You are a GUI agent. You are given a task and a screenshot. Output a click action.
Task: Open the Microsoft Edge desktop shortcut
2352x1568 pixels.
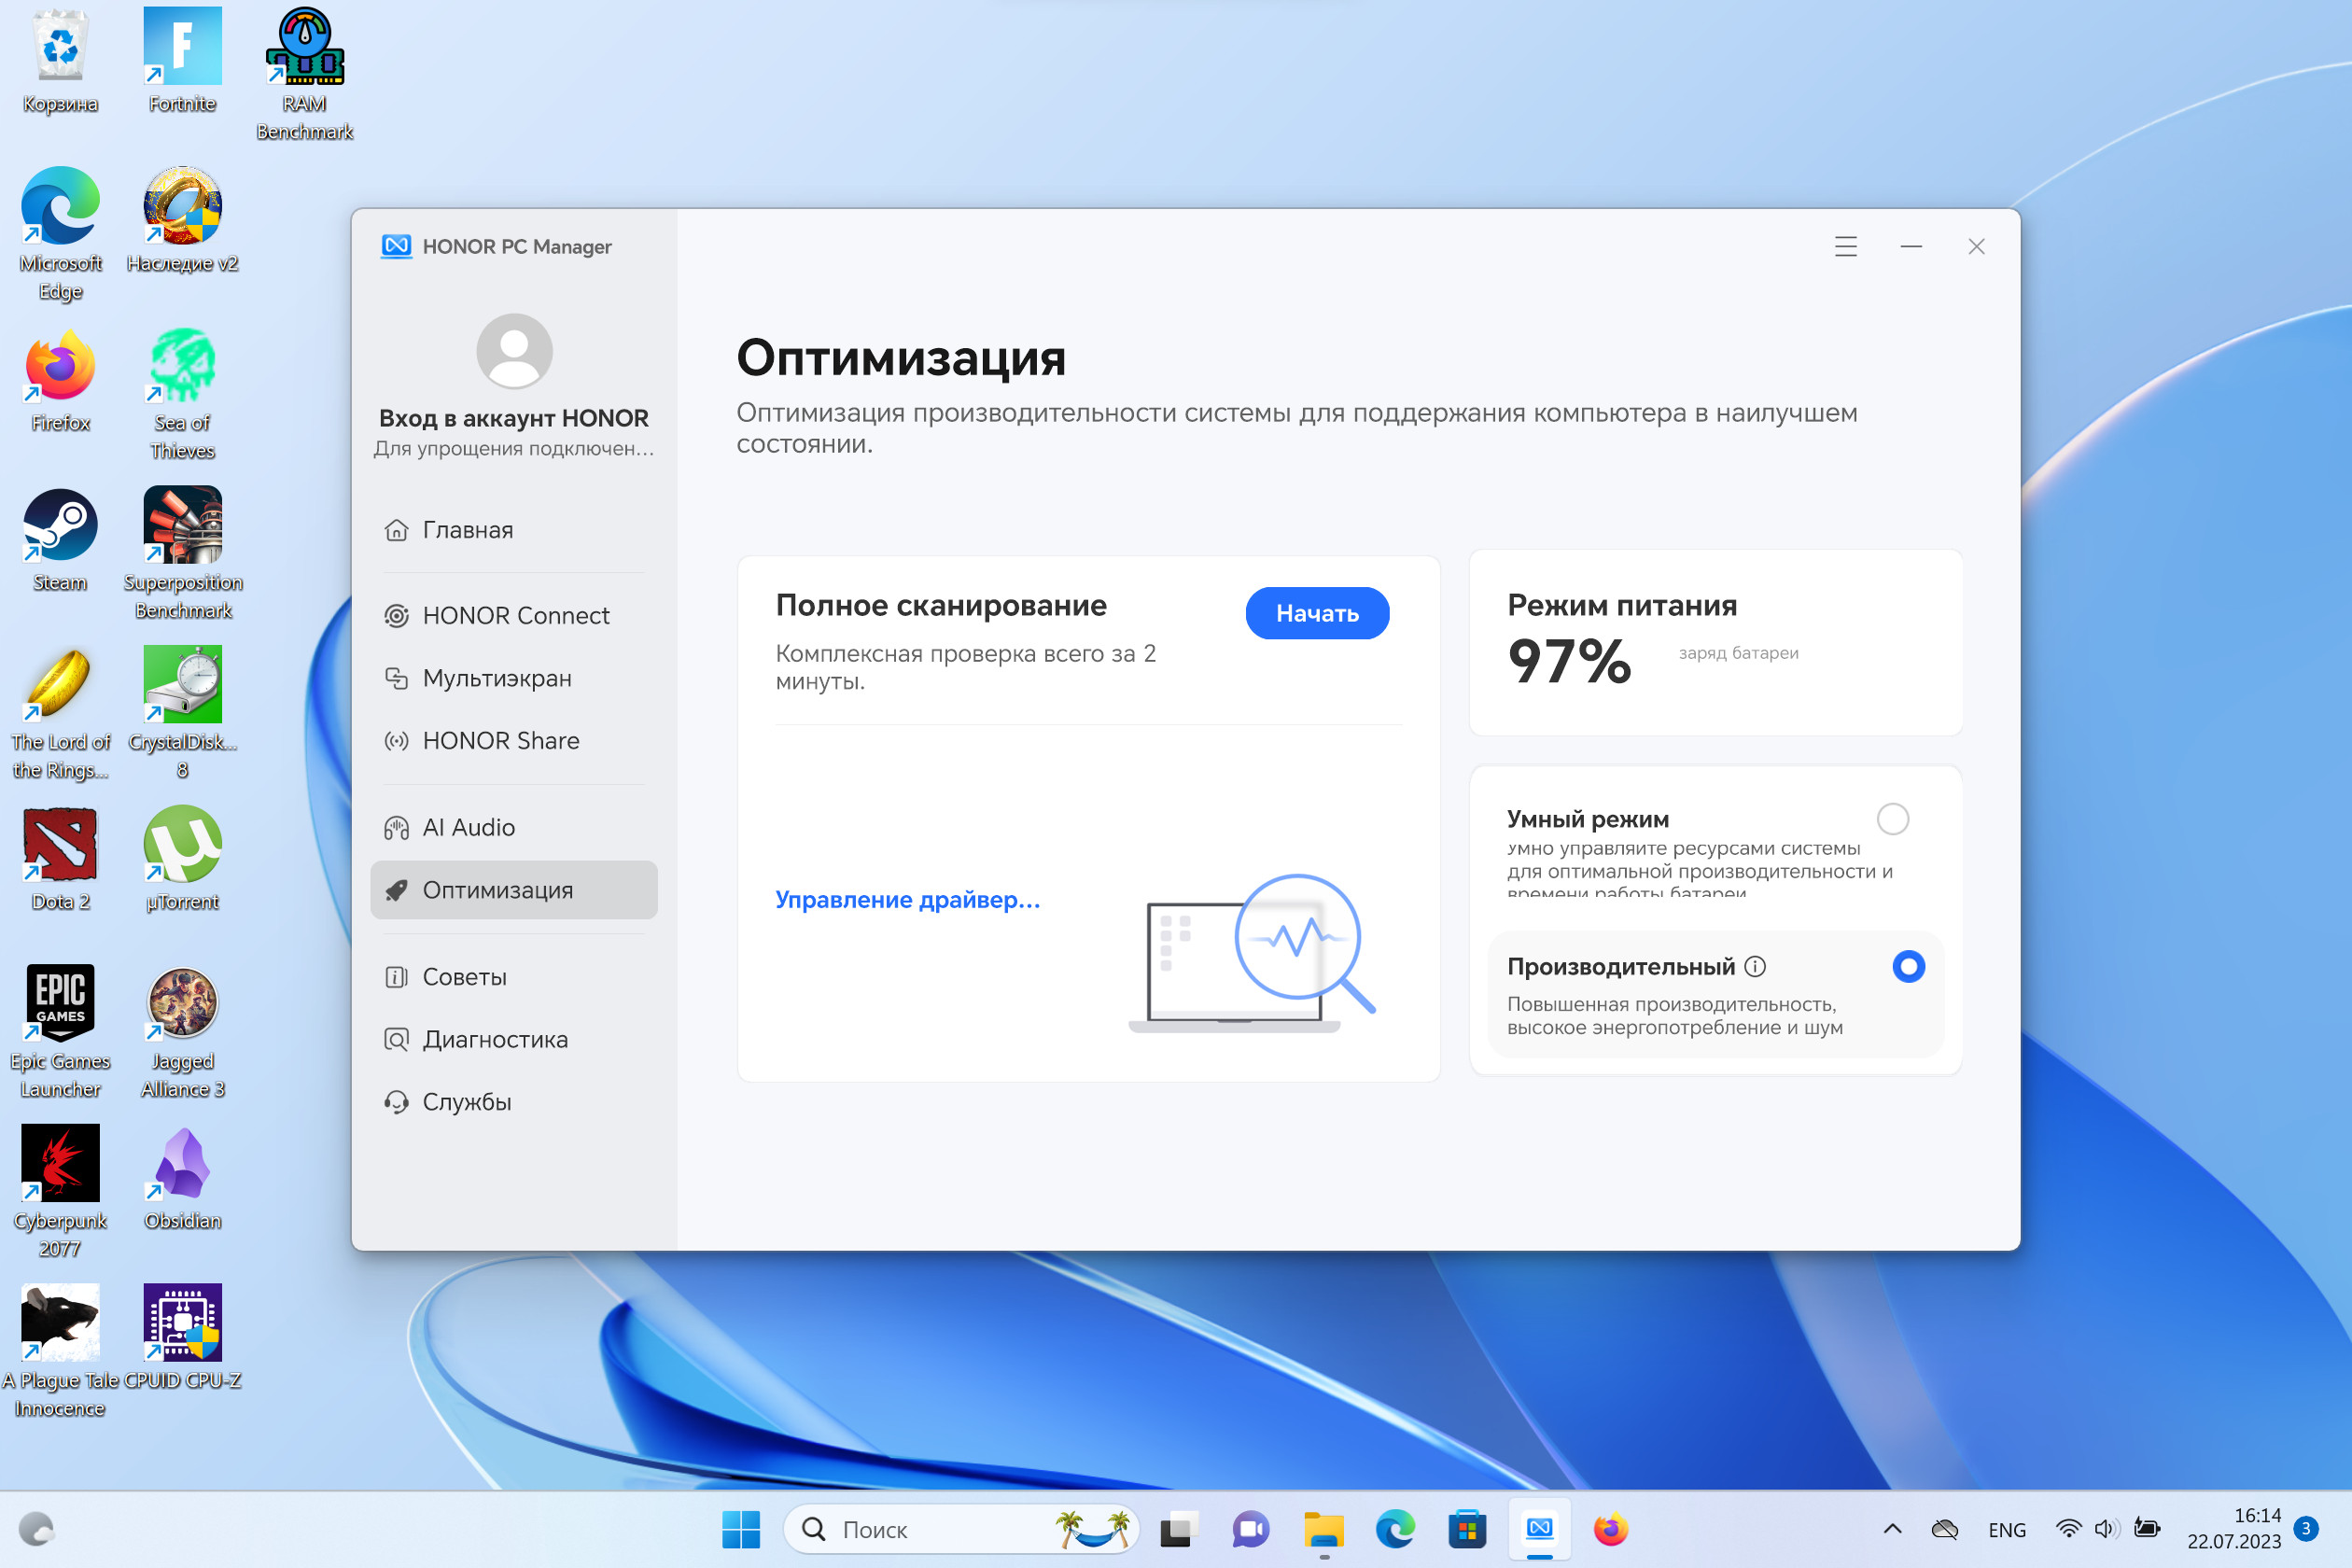coord(60,234)
